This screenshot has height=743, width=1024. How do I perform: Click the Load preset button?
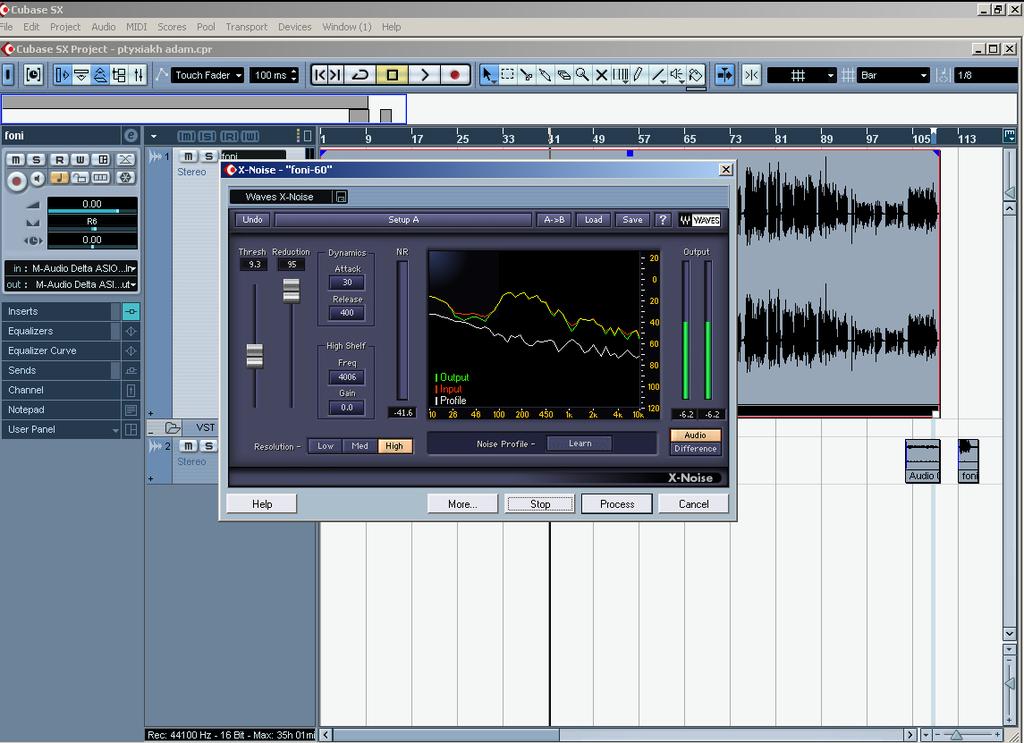tap(593, 220)
